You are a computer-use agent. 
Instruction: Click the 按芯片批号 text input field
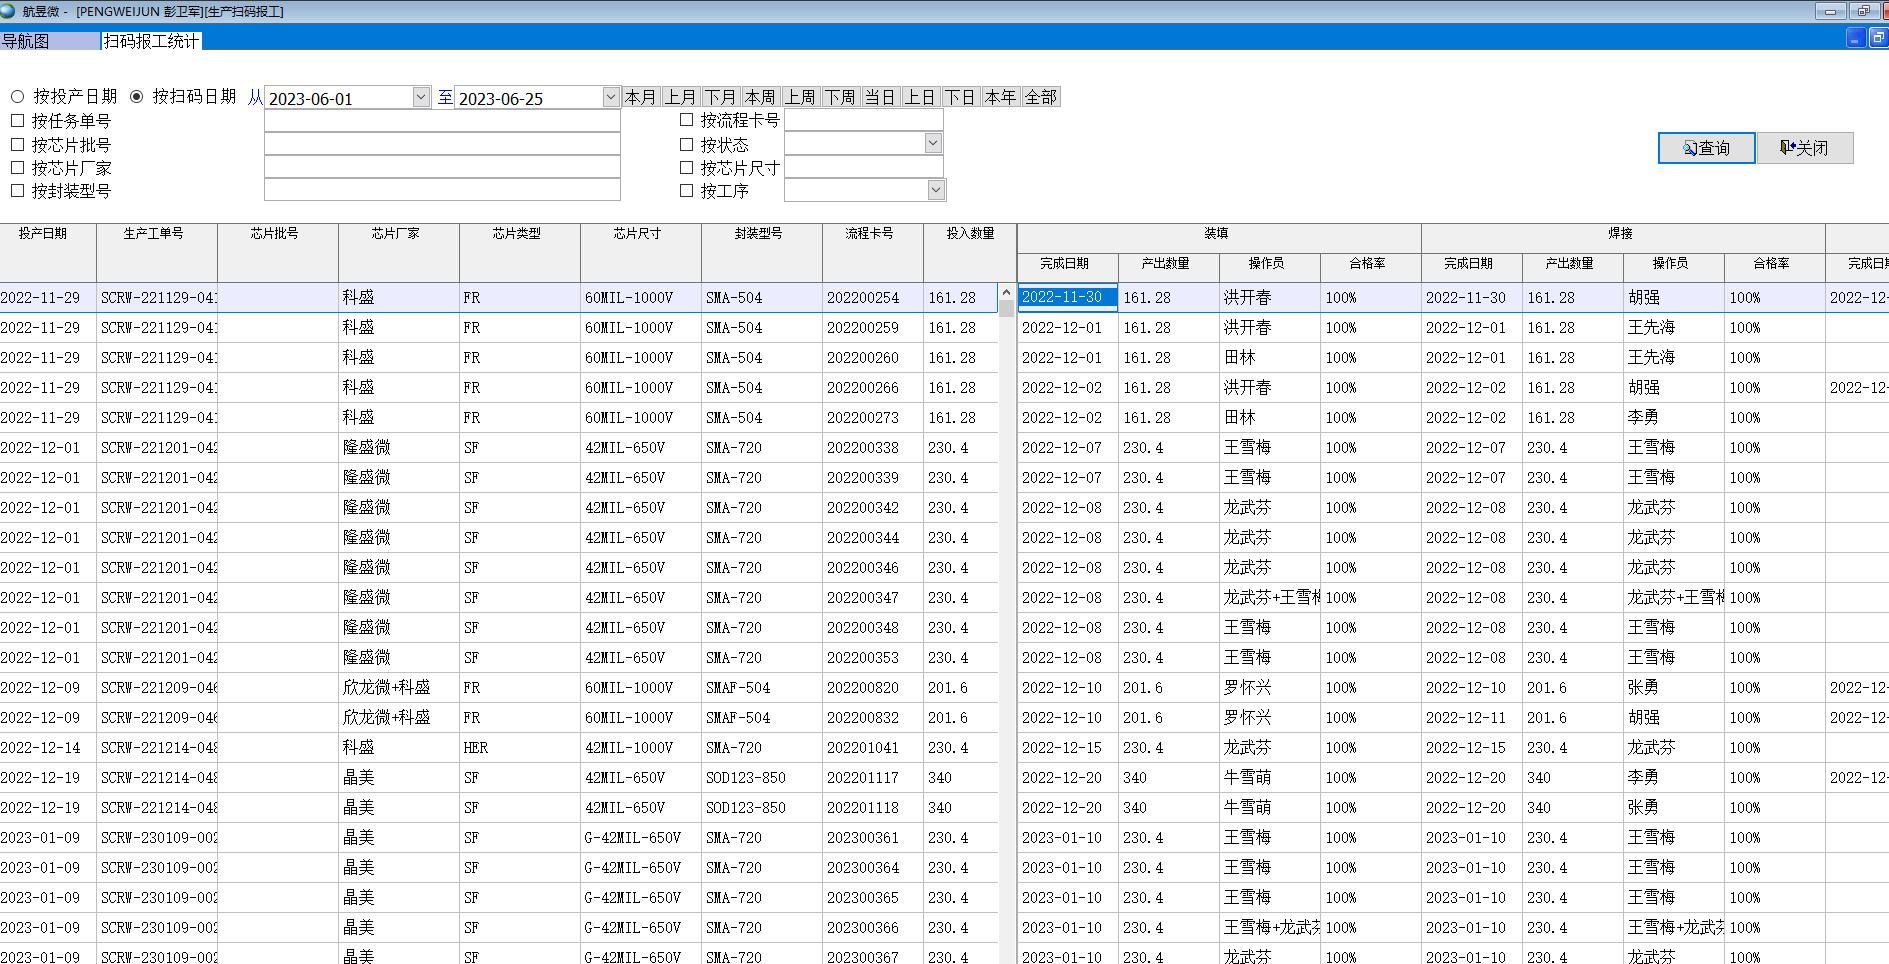pyautogui.click(x=442, y=144)
